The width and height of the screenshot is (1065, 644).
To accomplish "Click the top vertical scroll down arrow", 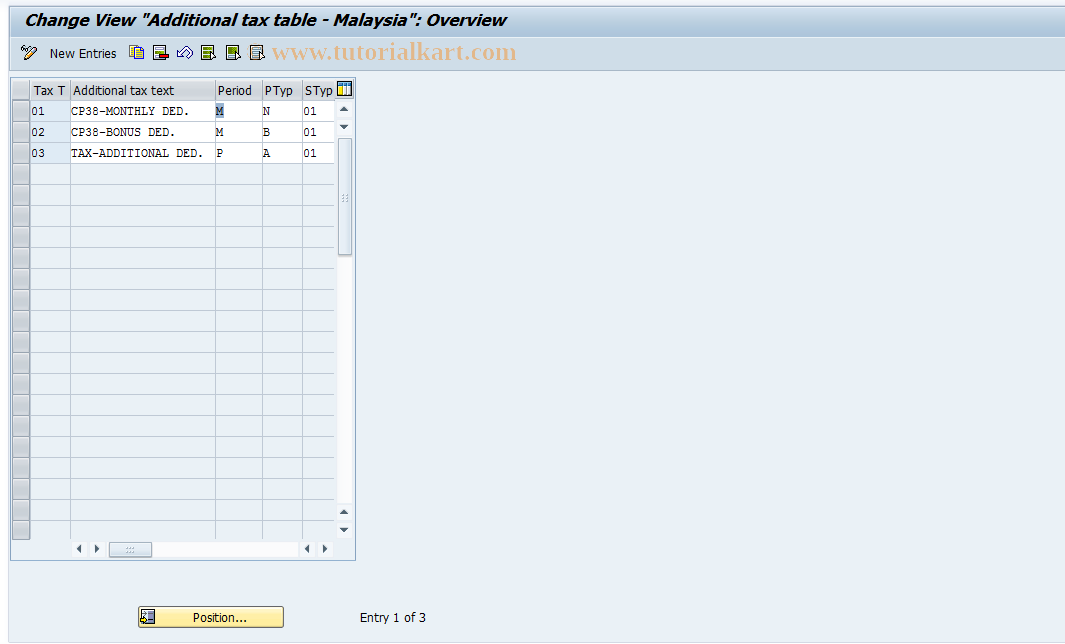I will click(344, 127).
